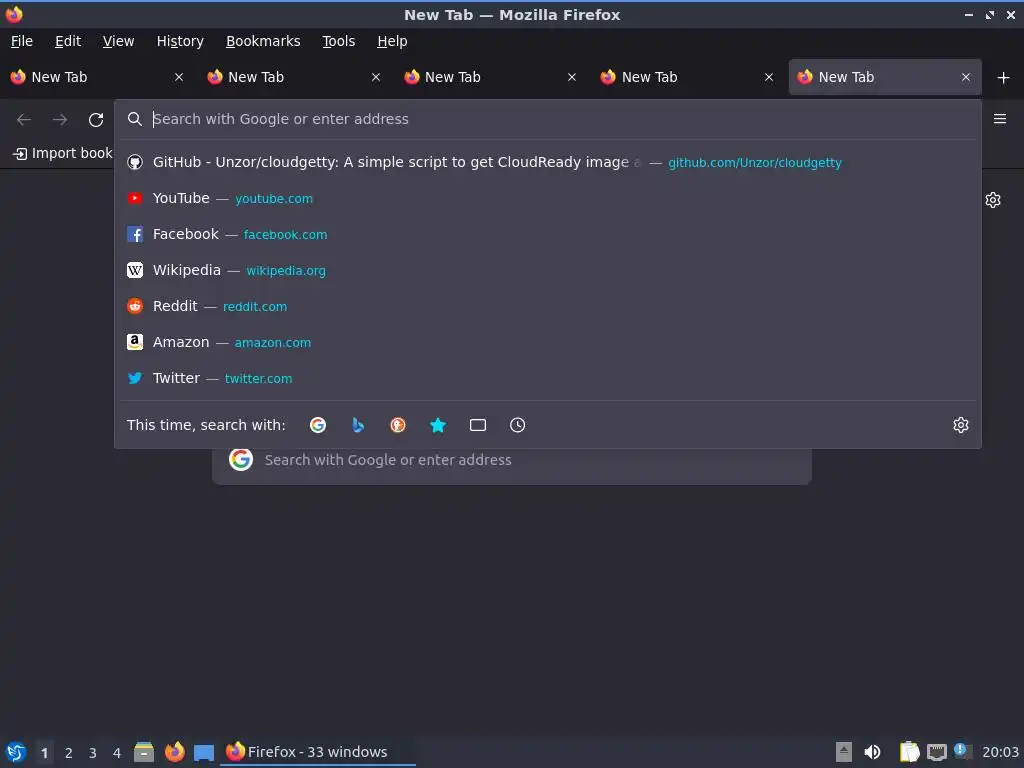Switch to the second New Tab
1024x768 pixels.
(295, 77)
